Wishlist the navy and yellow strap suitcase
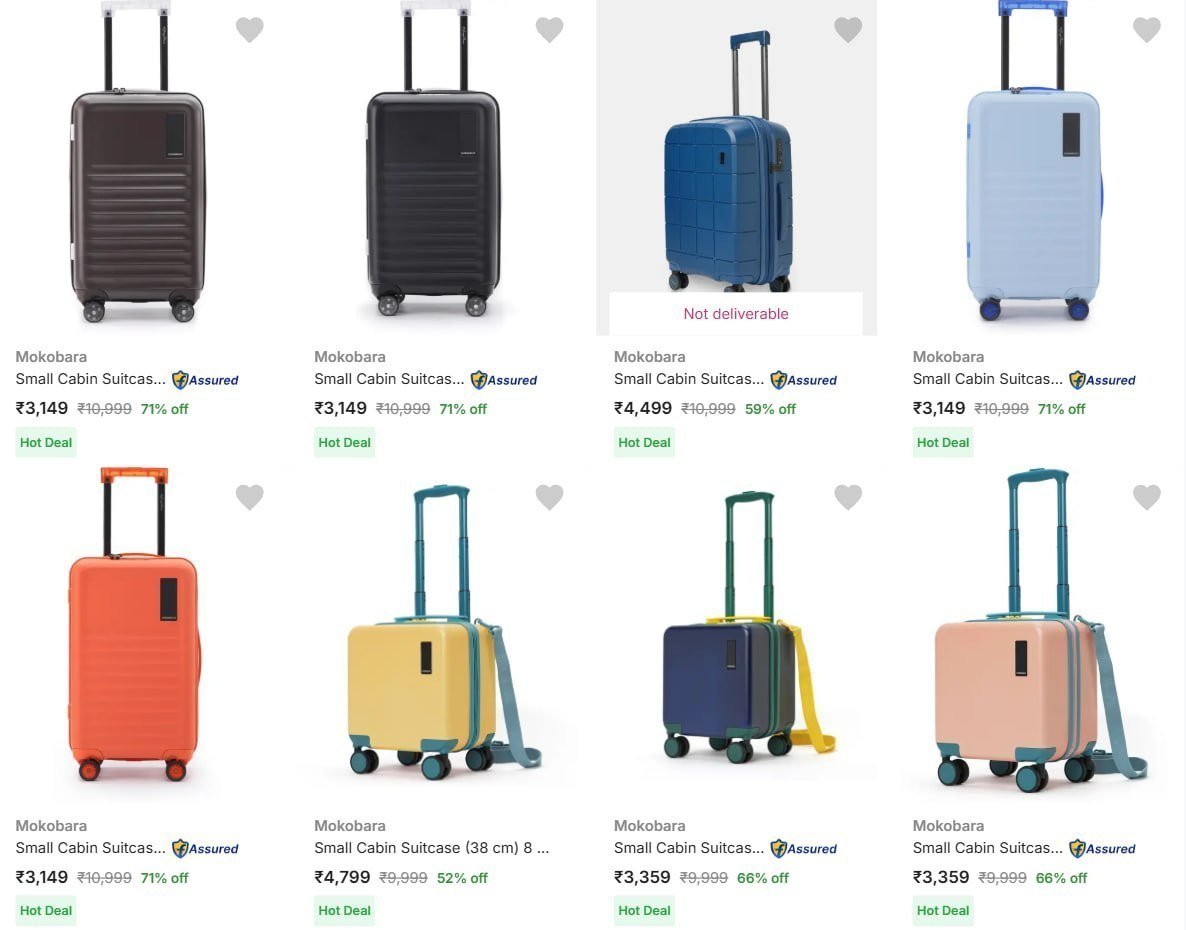Screen dimensions: 1186x930 [x=848, y=497]
